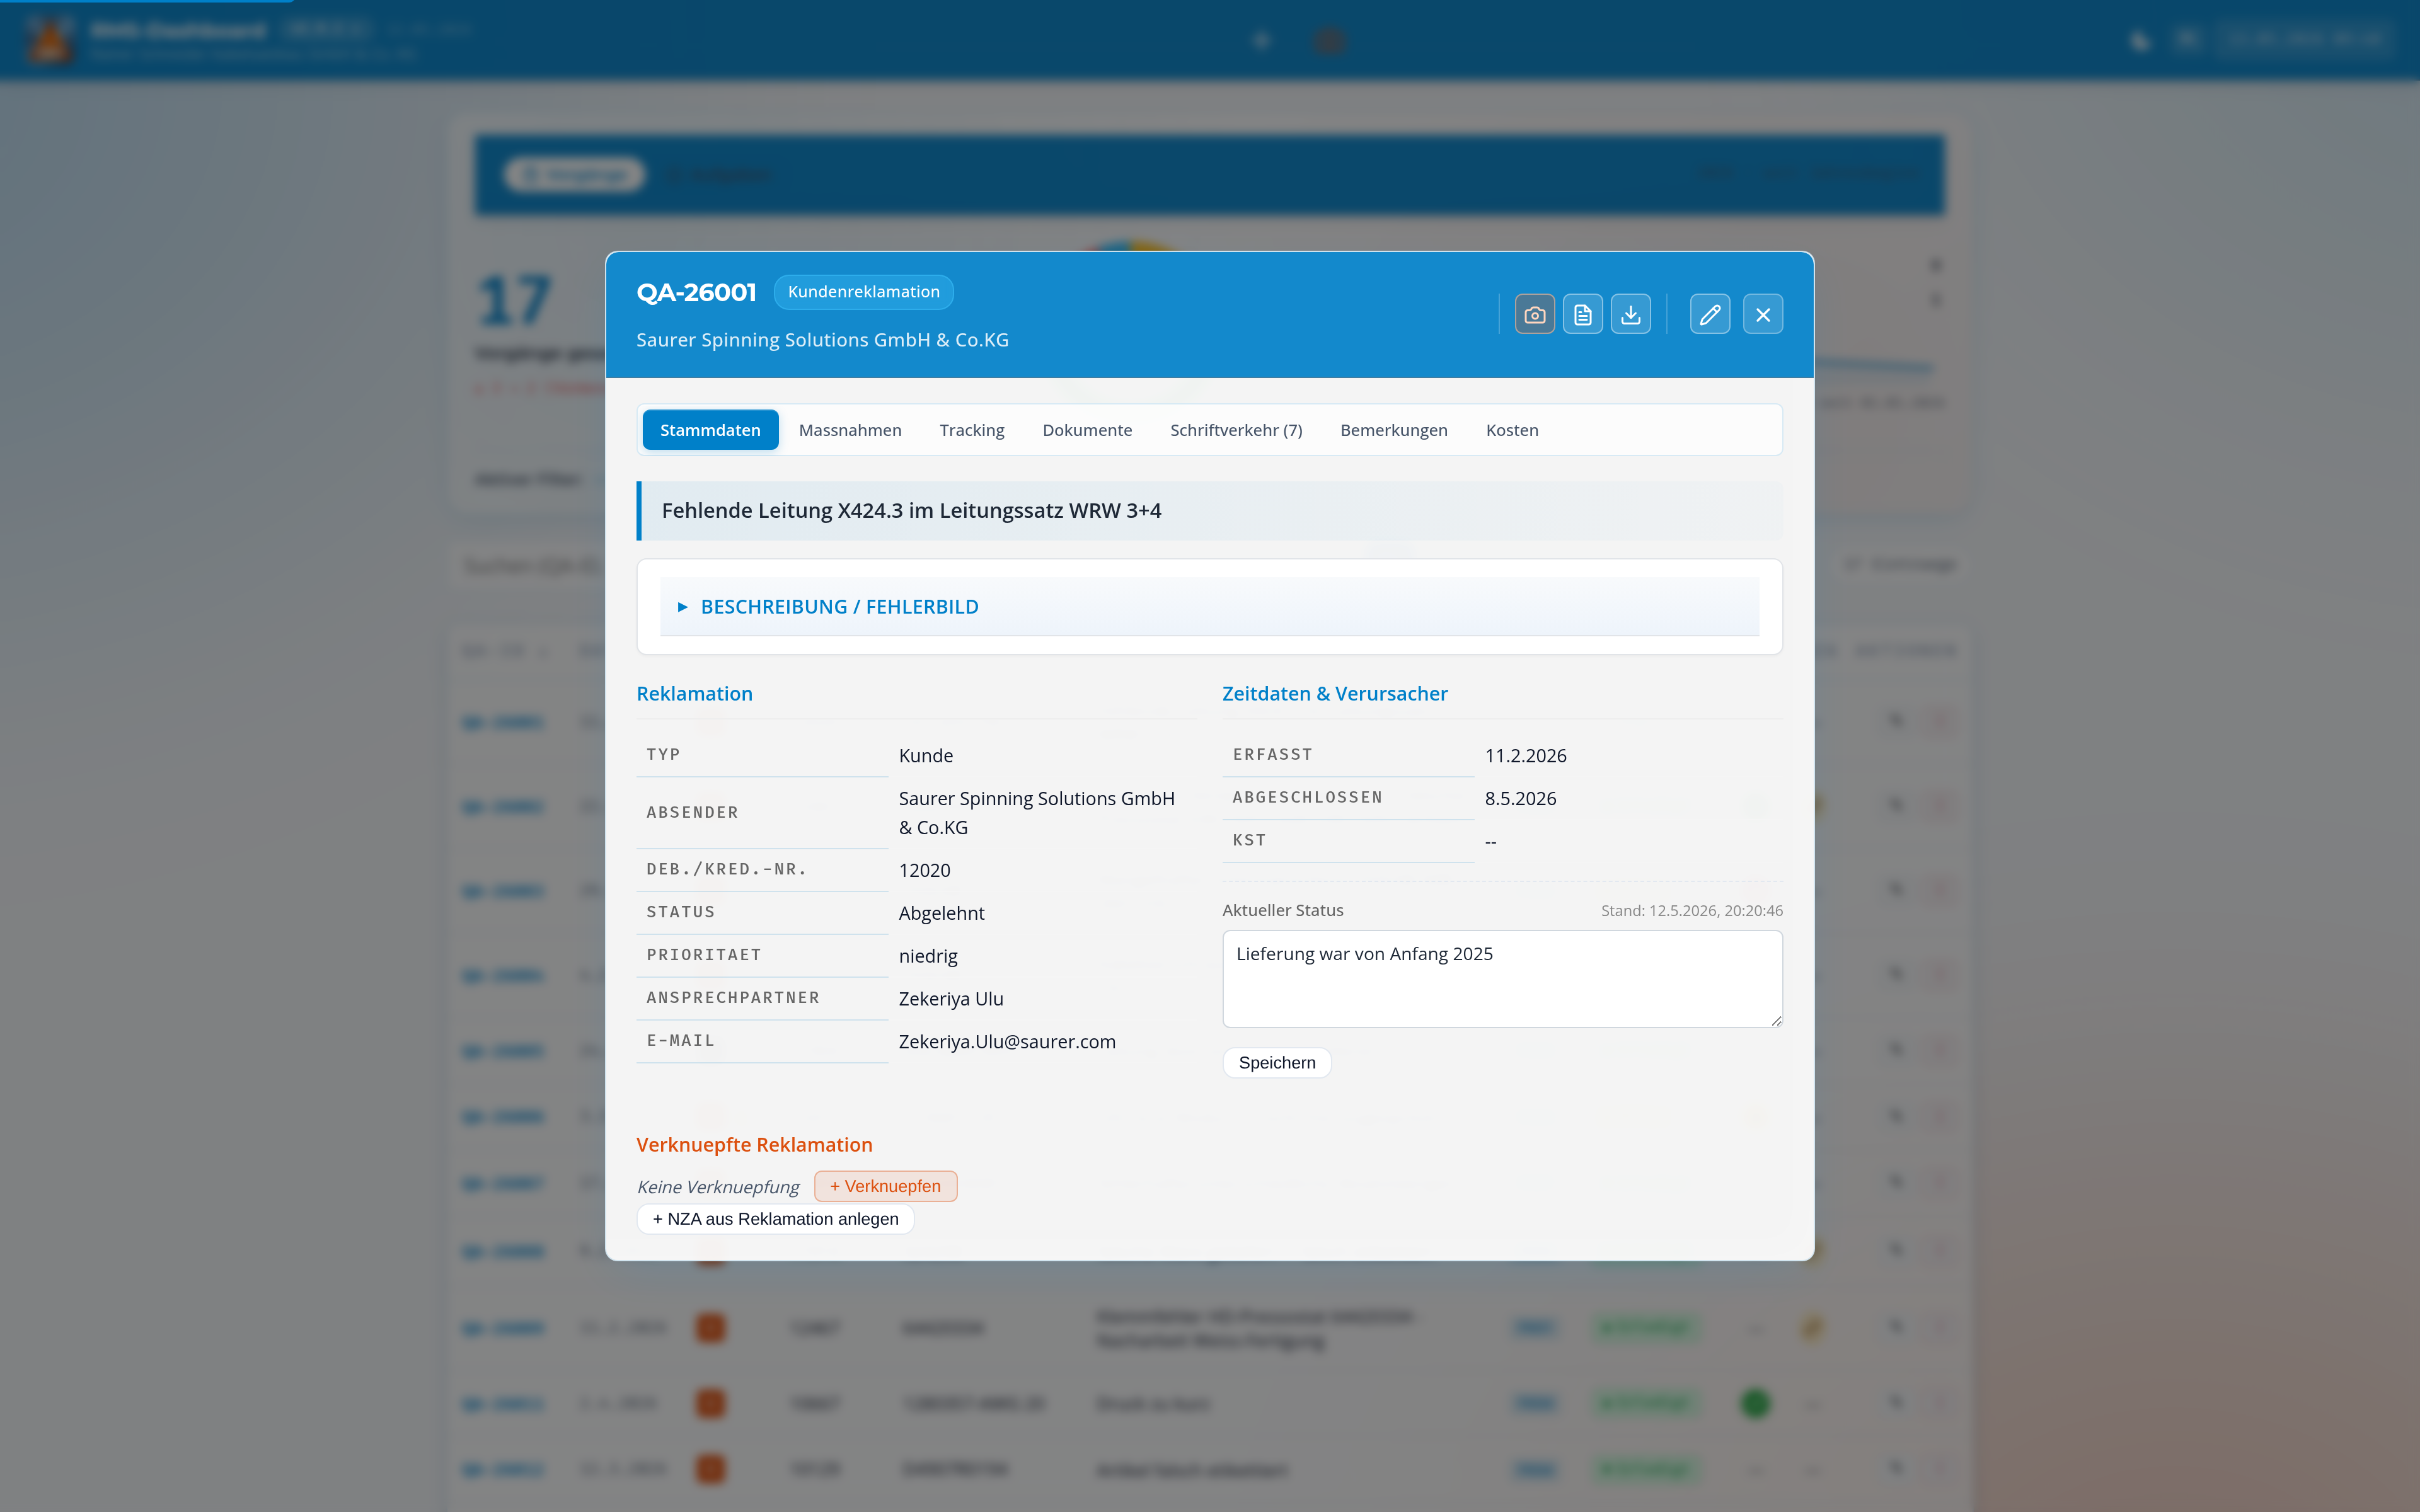Click the title Fehlende Leitung X424.3
This screenshot has width=2420, height=1512.
pyautogui.click(x=911, y=511)
